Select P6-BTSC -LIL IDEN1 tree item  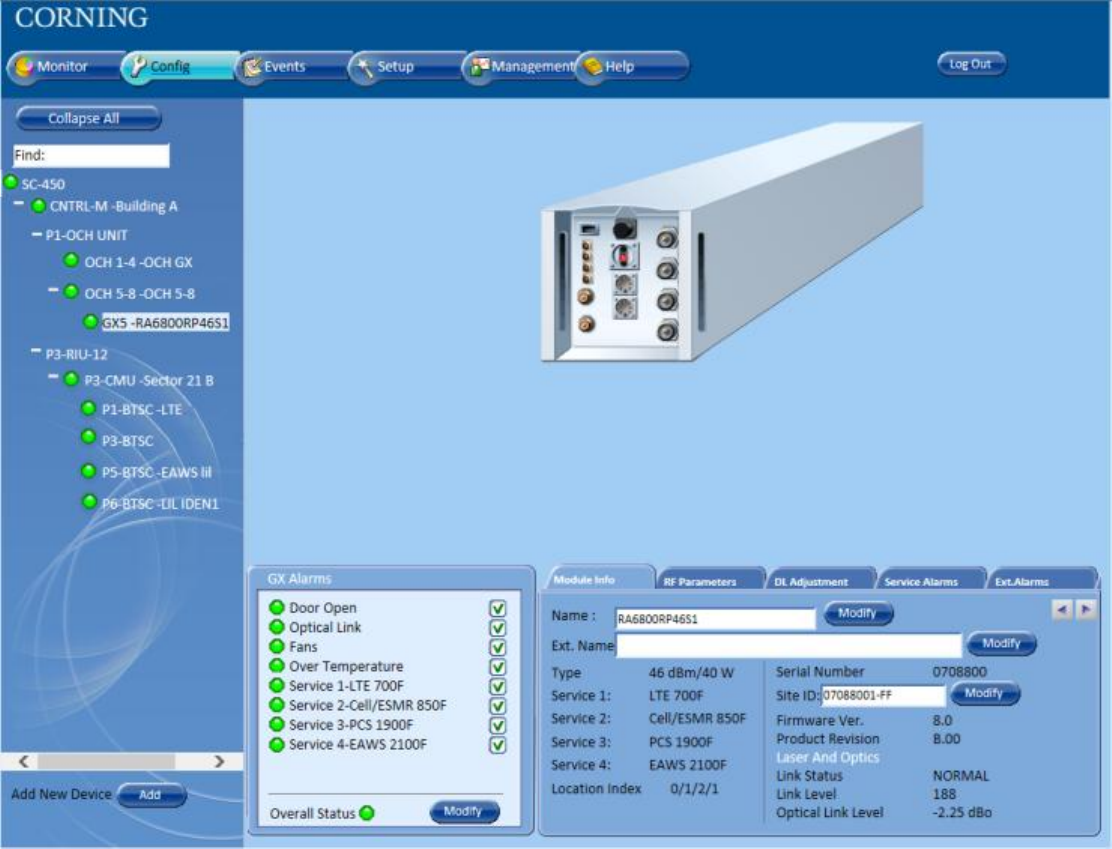[x=160, y=504]
